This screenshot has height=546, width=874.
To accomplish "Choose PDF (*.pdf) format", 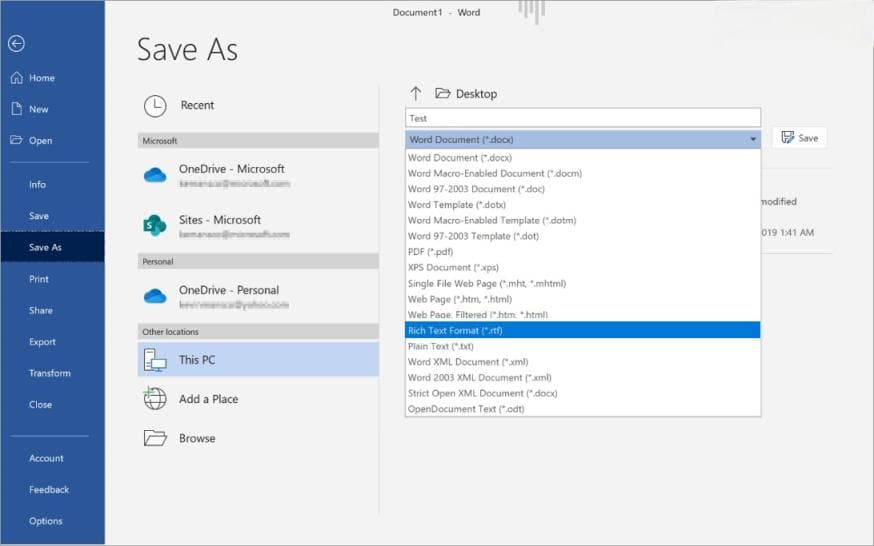I will click(x=583, y=251).
